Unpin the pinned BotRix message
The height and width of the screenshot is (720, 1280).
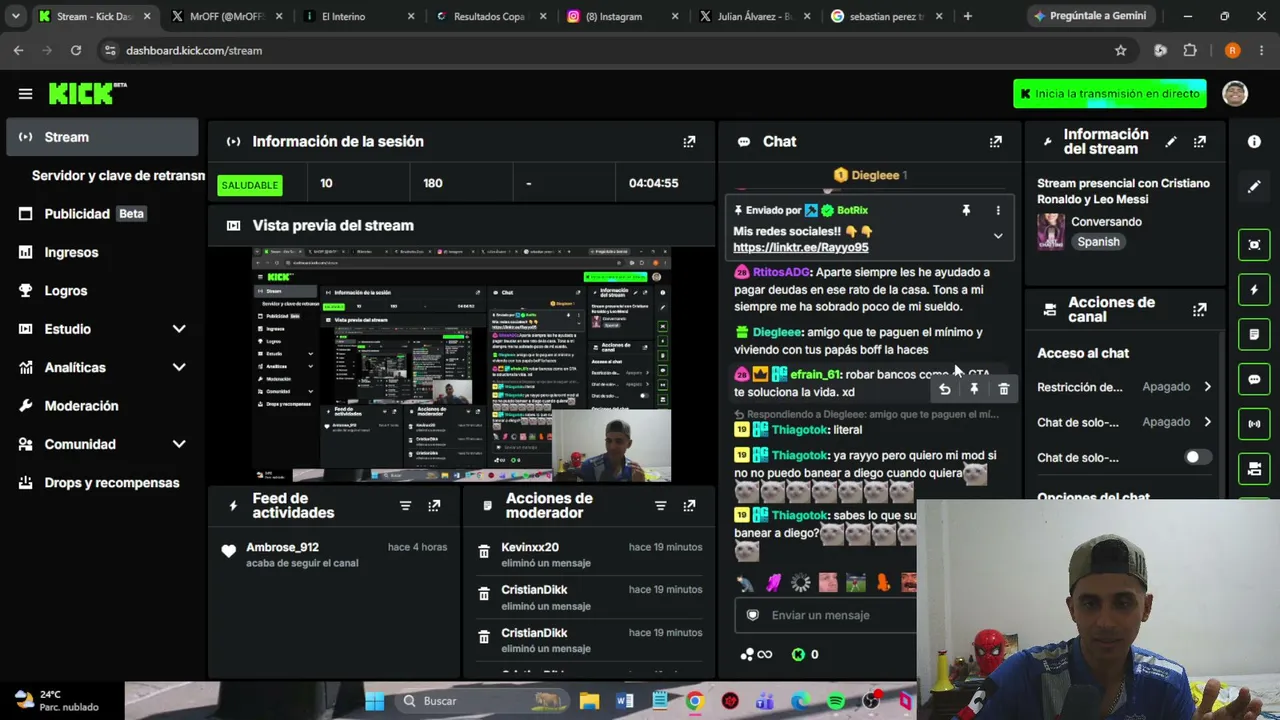[x=966, y=210]
